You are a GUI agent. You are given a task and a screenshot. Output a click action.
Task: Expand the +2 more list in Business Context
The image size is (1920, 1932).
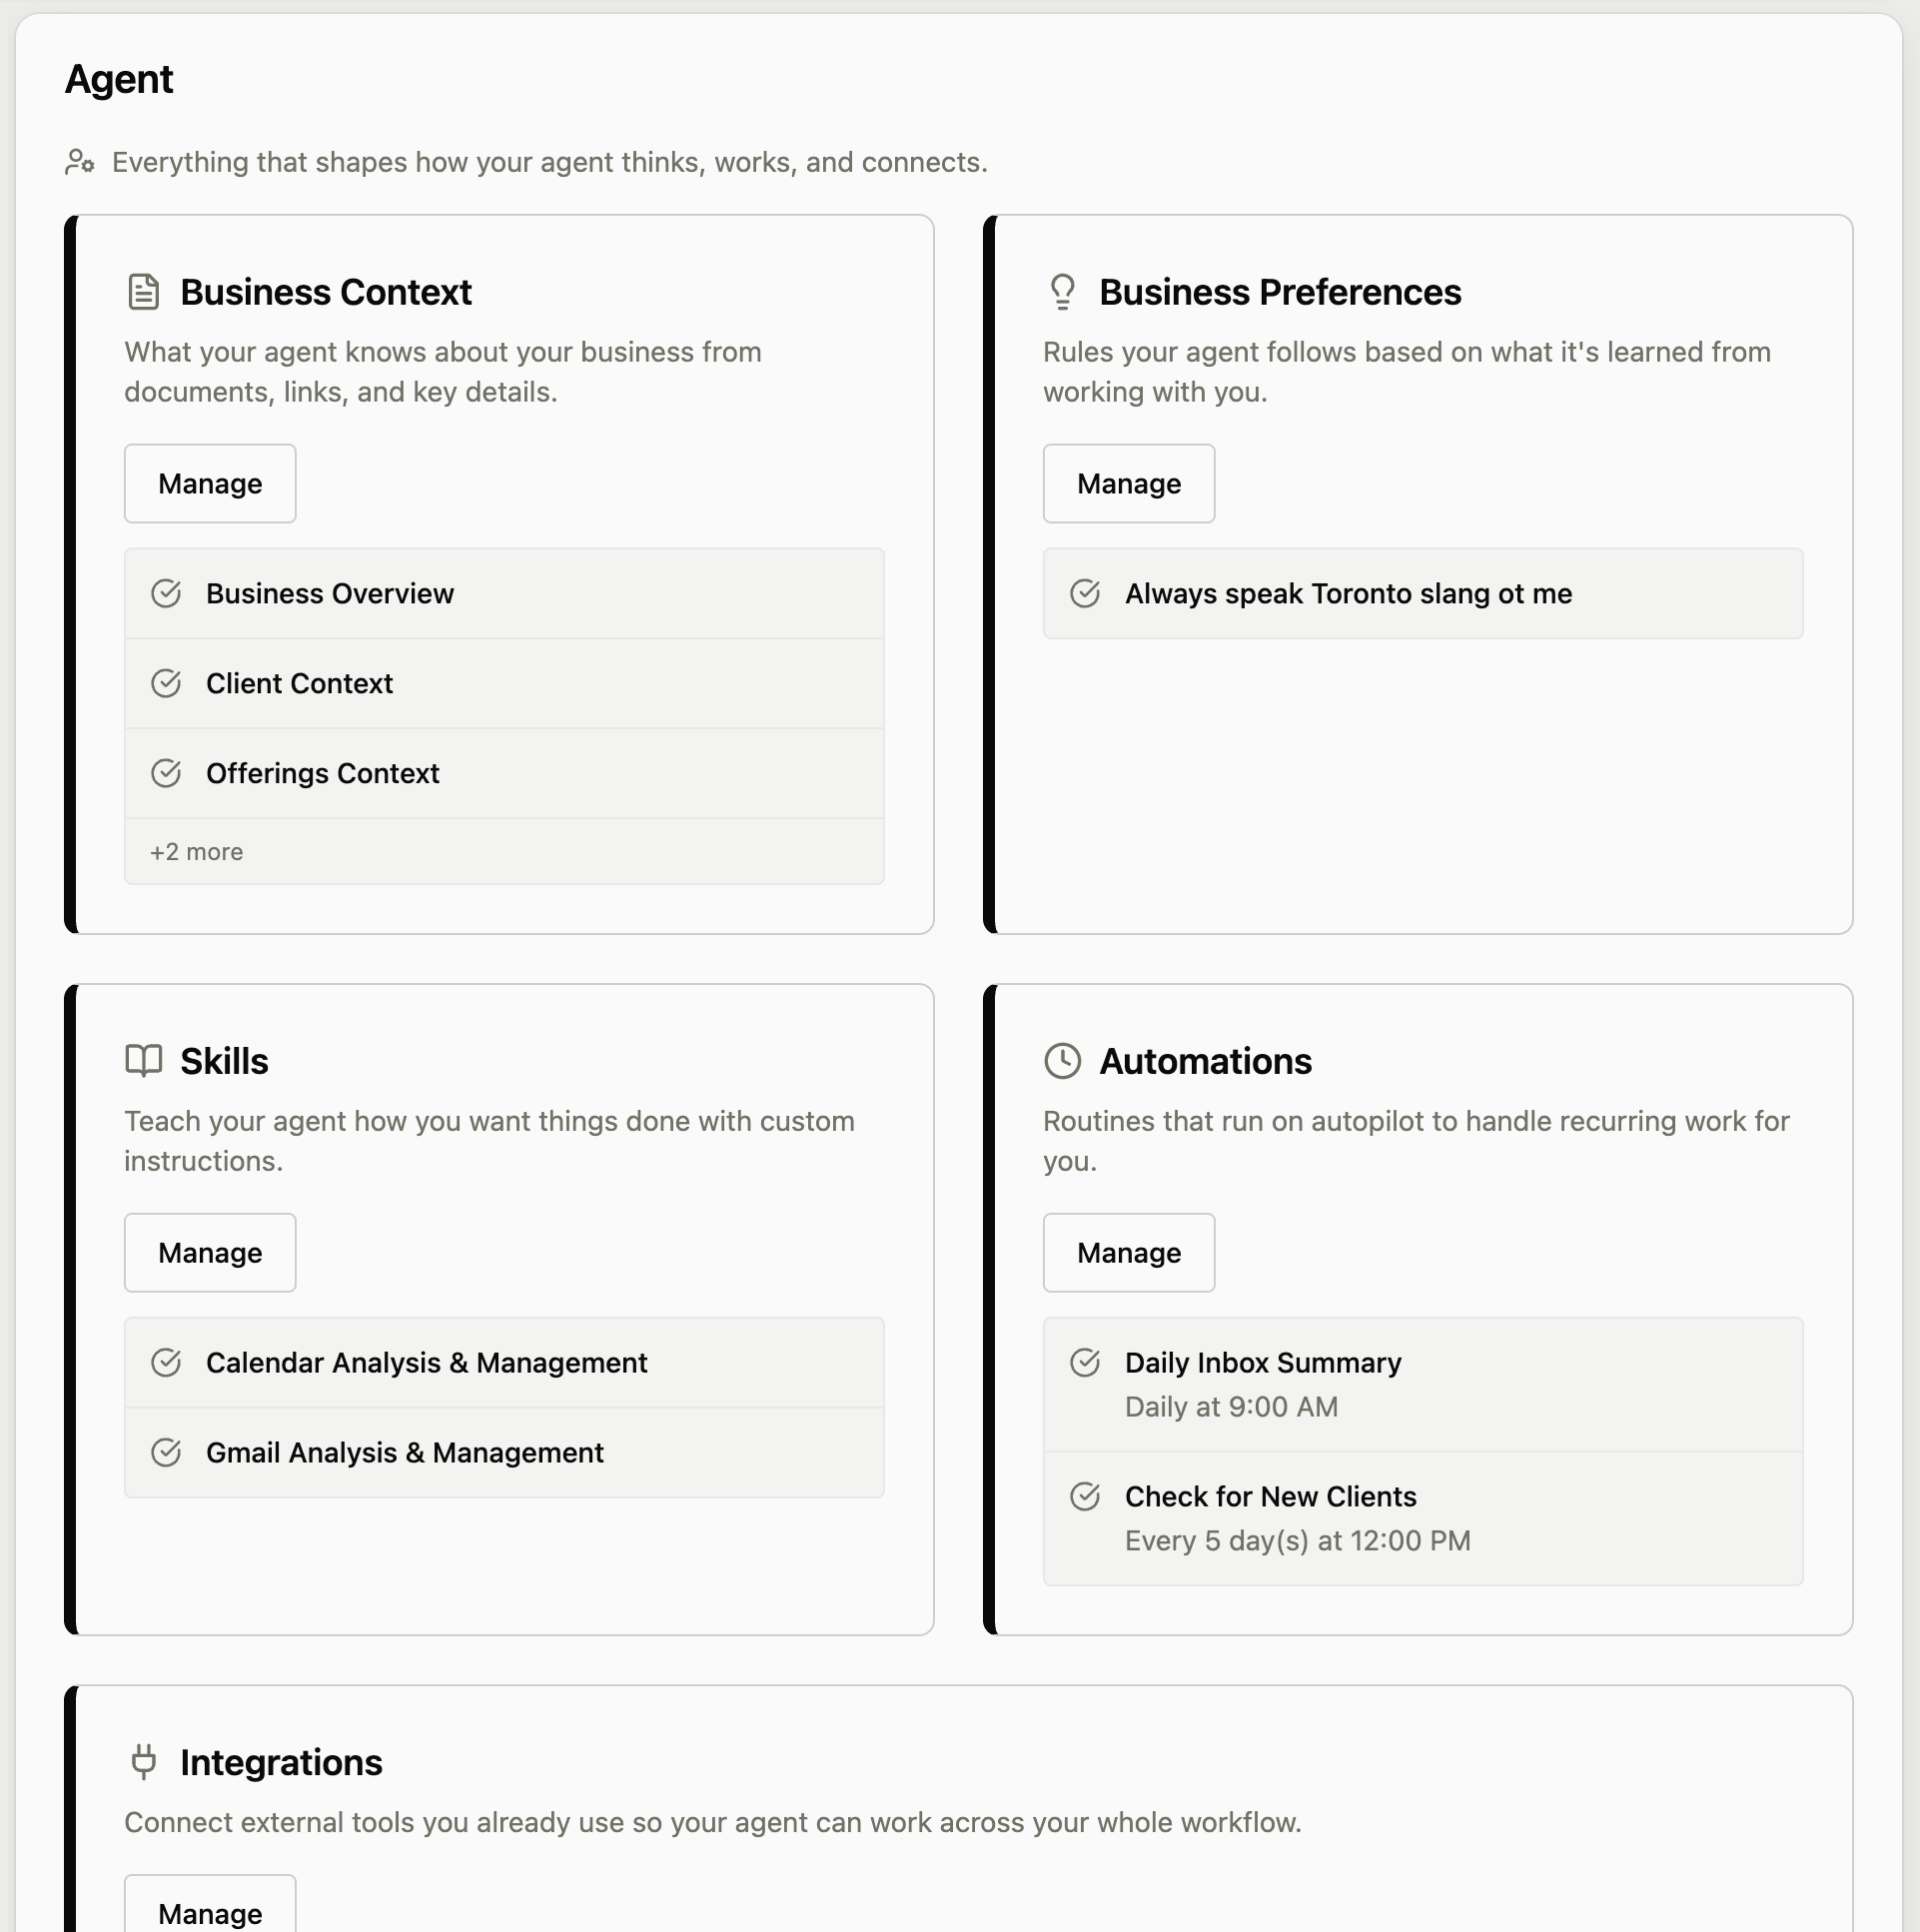(196, 851)
